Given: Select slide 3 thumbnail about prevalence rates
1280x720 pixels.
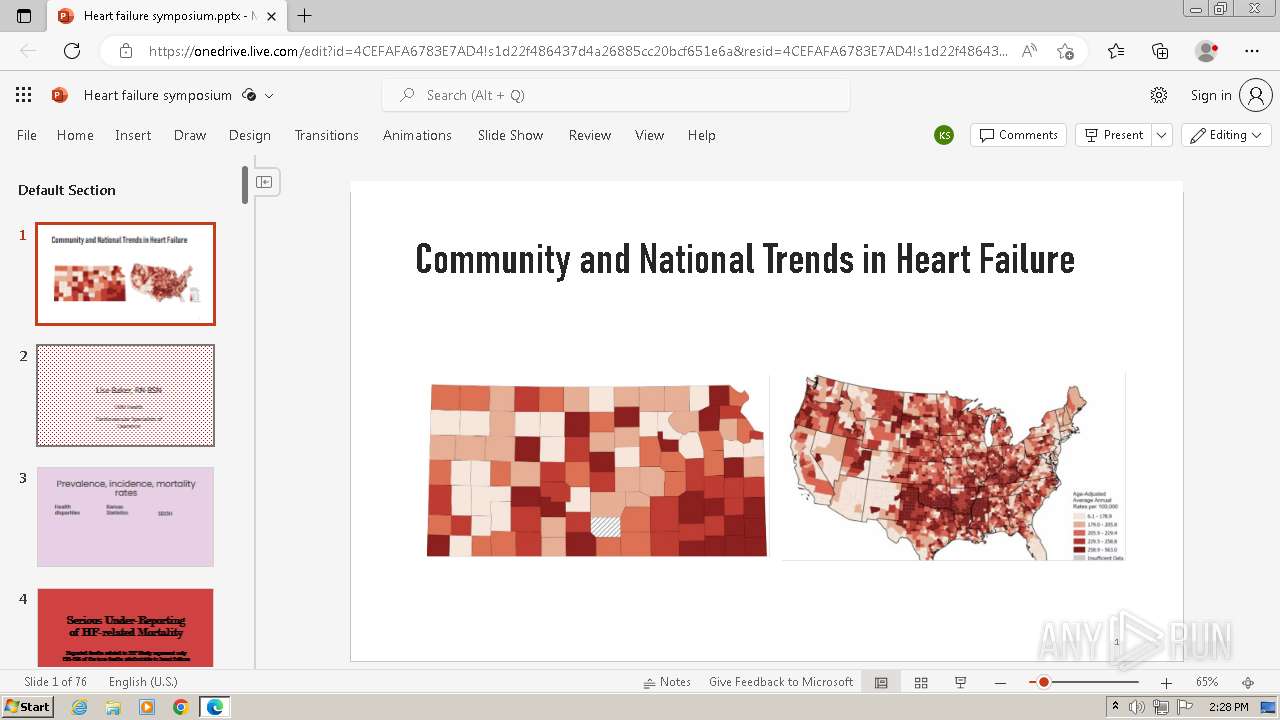Looking at the screenshot, I should [x=125, y=517].
